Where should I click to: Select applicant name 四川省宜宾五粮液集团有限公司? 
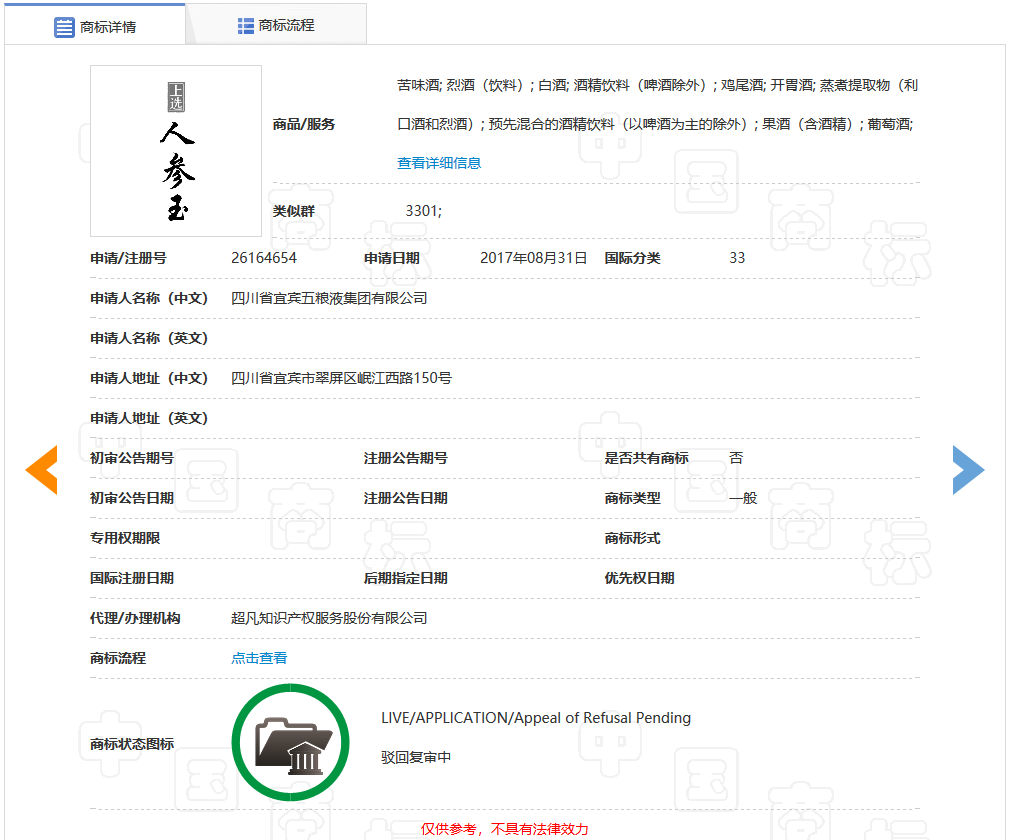329,298
